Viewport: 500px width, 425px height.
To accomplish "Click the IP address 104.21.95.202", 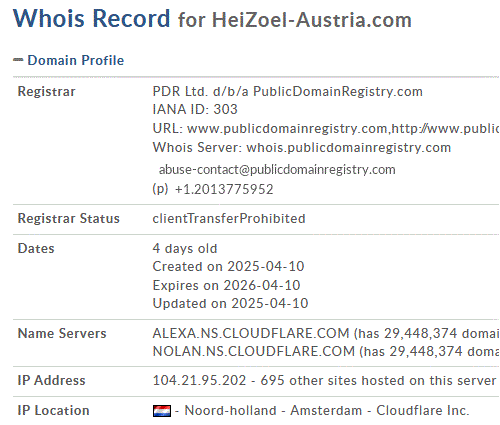I will point(199,380).
